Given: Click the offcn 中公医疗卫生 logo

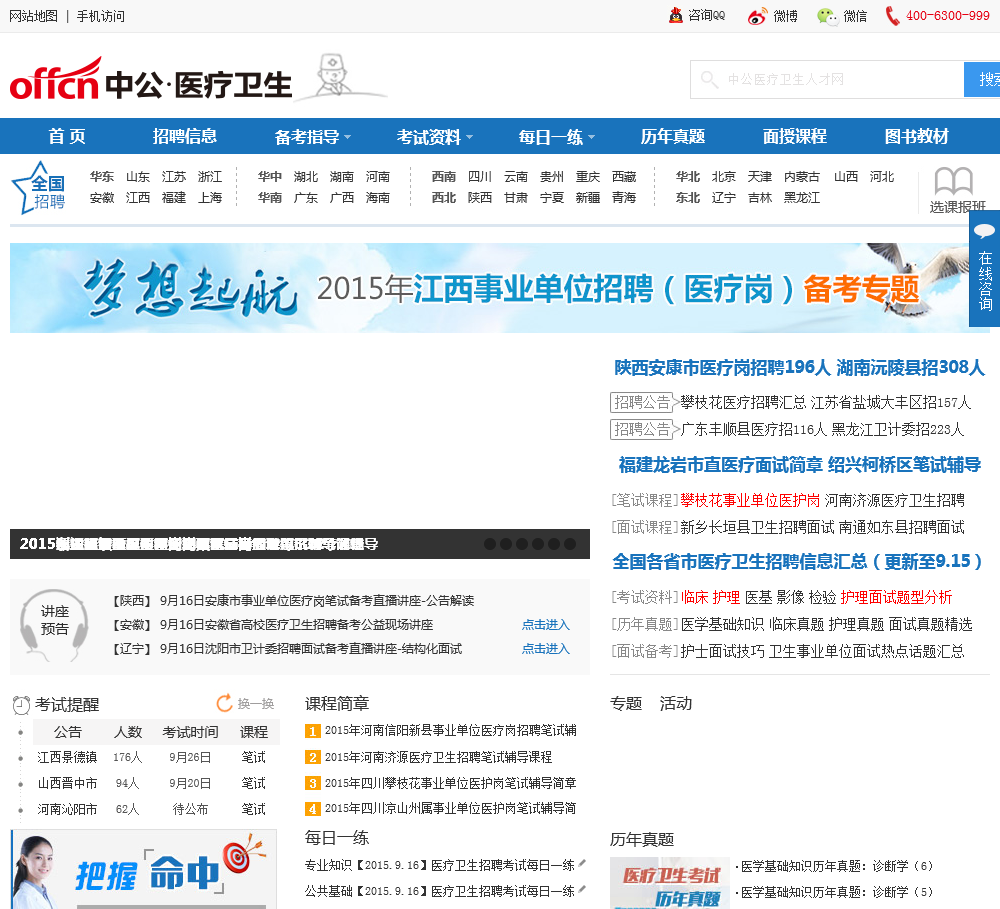Looking at the screenshot, I should [x=151, y=80].
